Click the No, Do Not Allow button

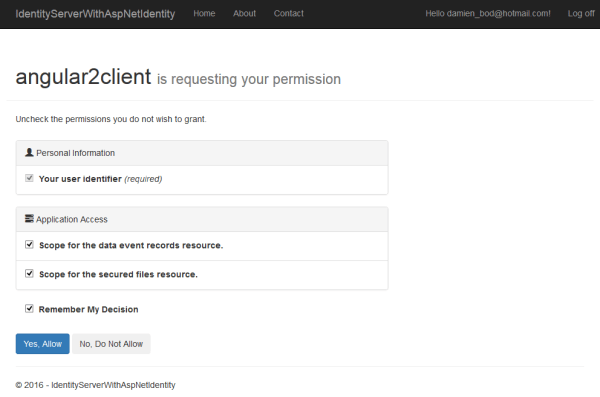(111, 344)
